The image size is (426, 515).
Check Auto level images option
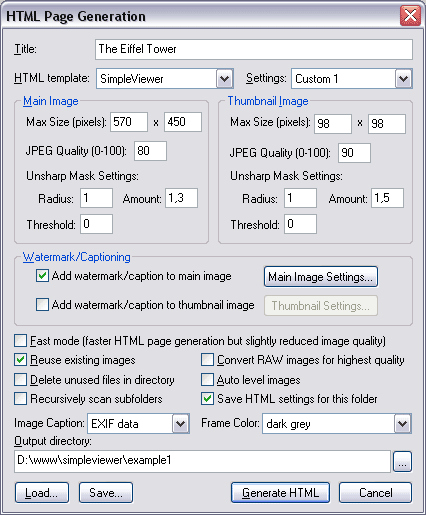click(207, 379)
